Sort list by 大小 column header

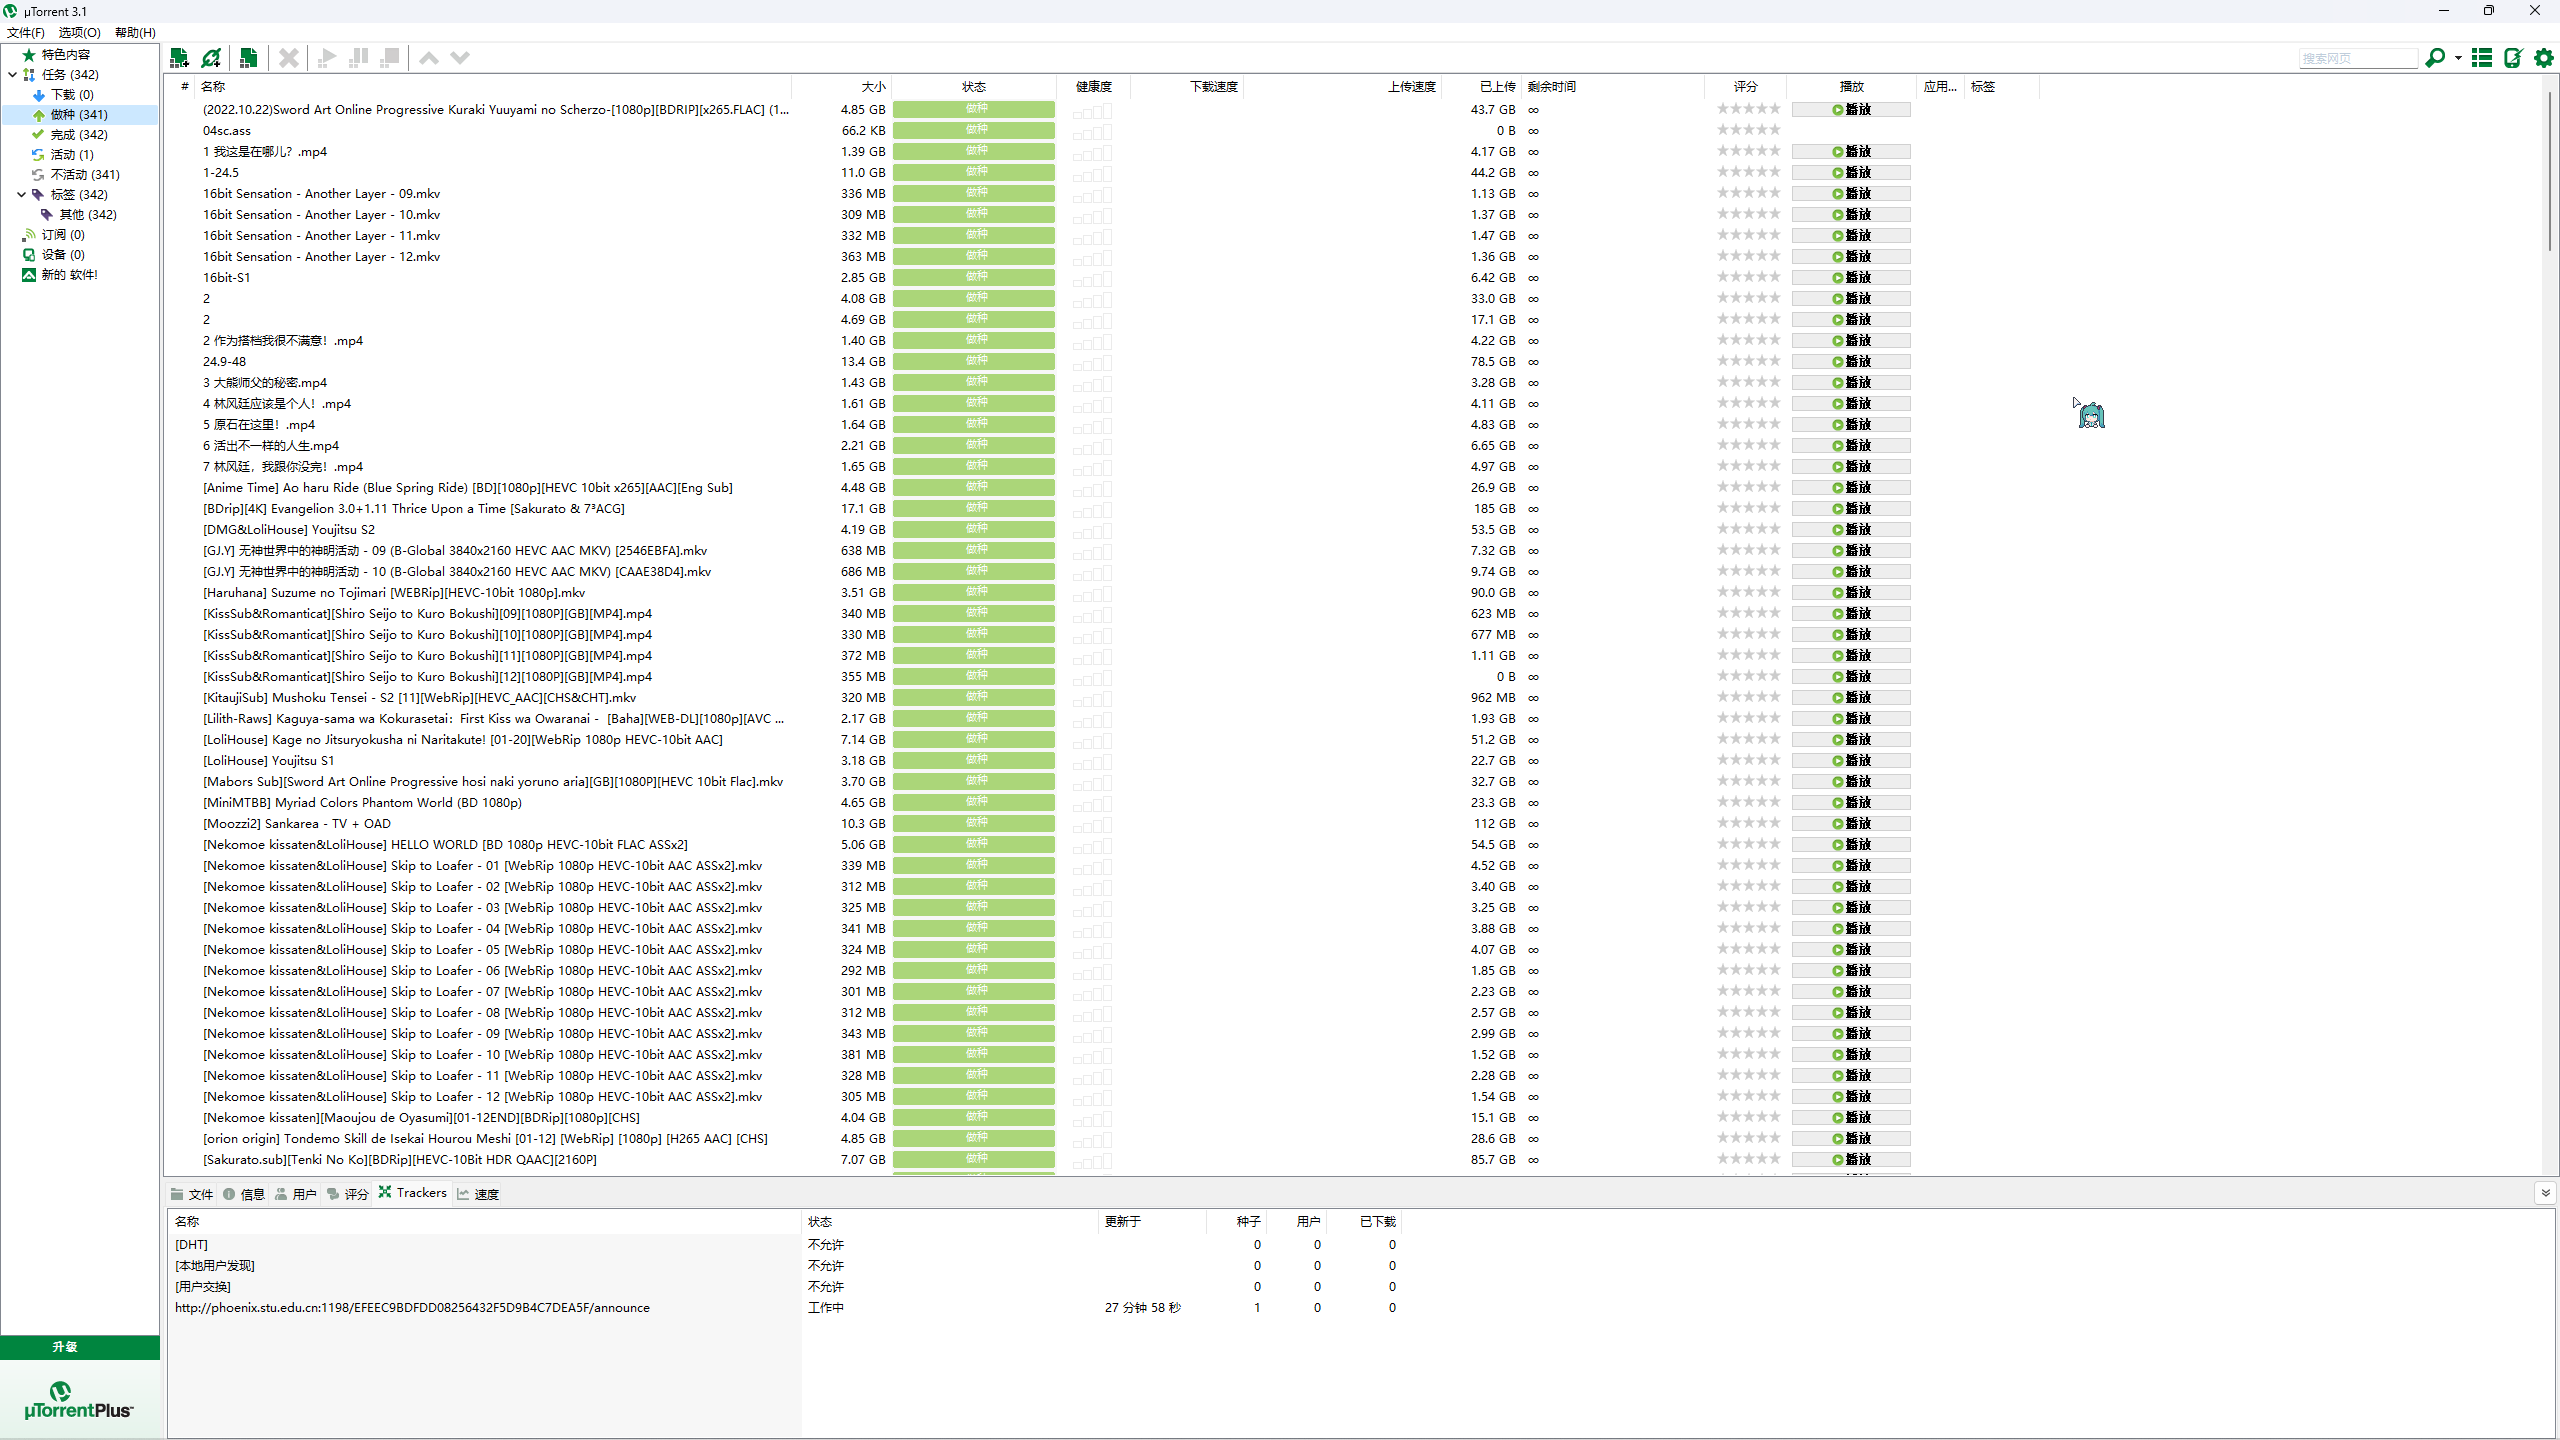pyautogui.click(x=840, y=87)
